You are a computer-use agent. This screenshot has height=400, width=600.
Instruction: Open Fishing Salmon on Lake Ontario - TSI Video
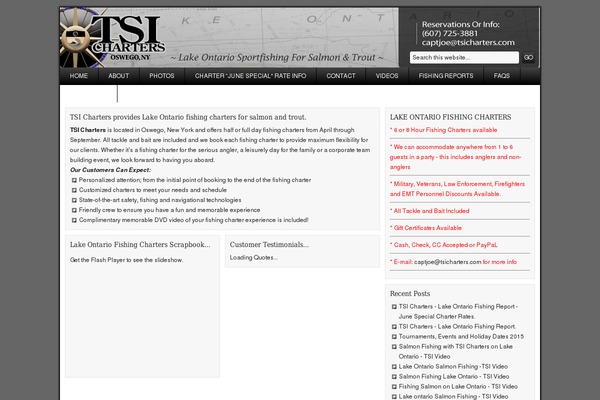click(458, 387)
